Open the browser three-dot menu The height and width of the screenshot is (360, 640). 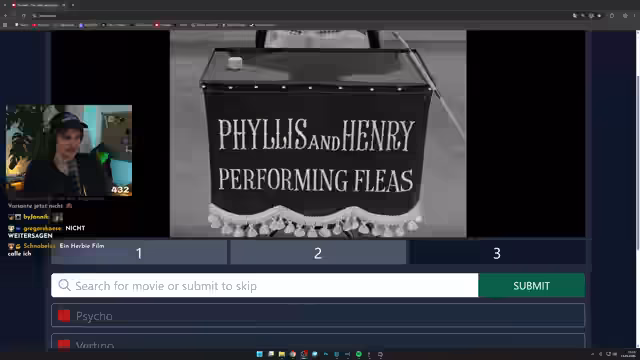[634, 16]
